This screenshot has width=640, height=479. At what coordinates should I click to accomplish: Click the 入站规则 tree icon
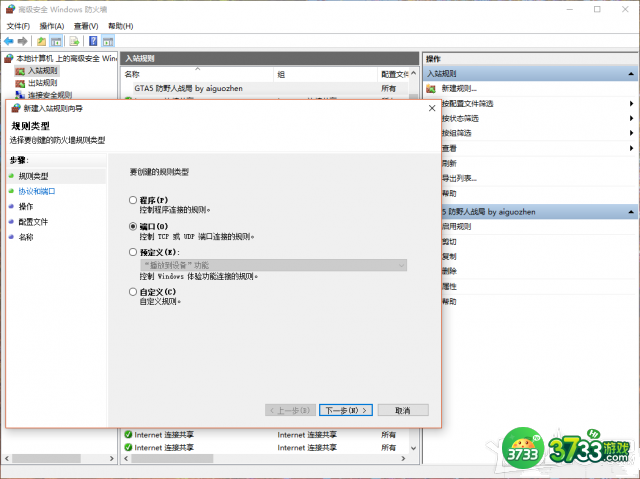coord(20,71)
